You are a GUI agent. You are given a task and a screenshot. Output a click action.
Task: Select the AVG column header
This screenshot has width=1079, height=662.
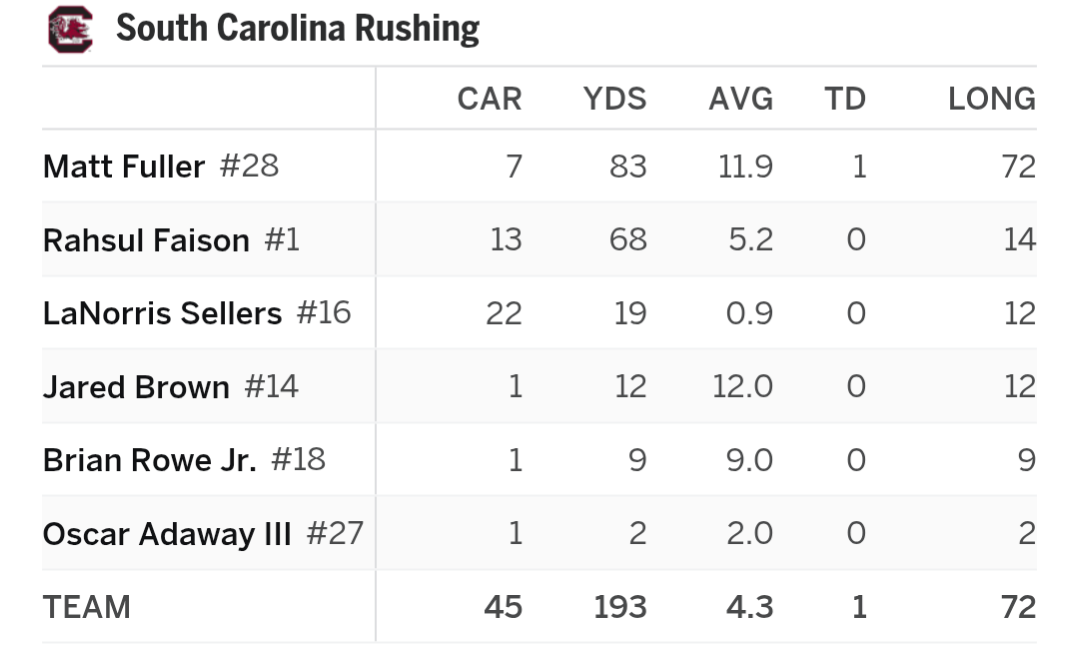[x=740, y=99]
